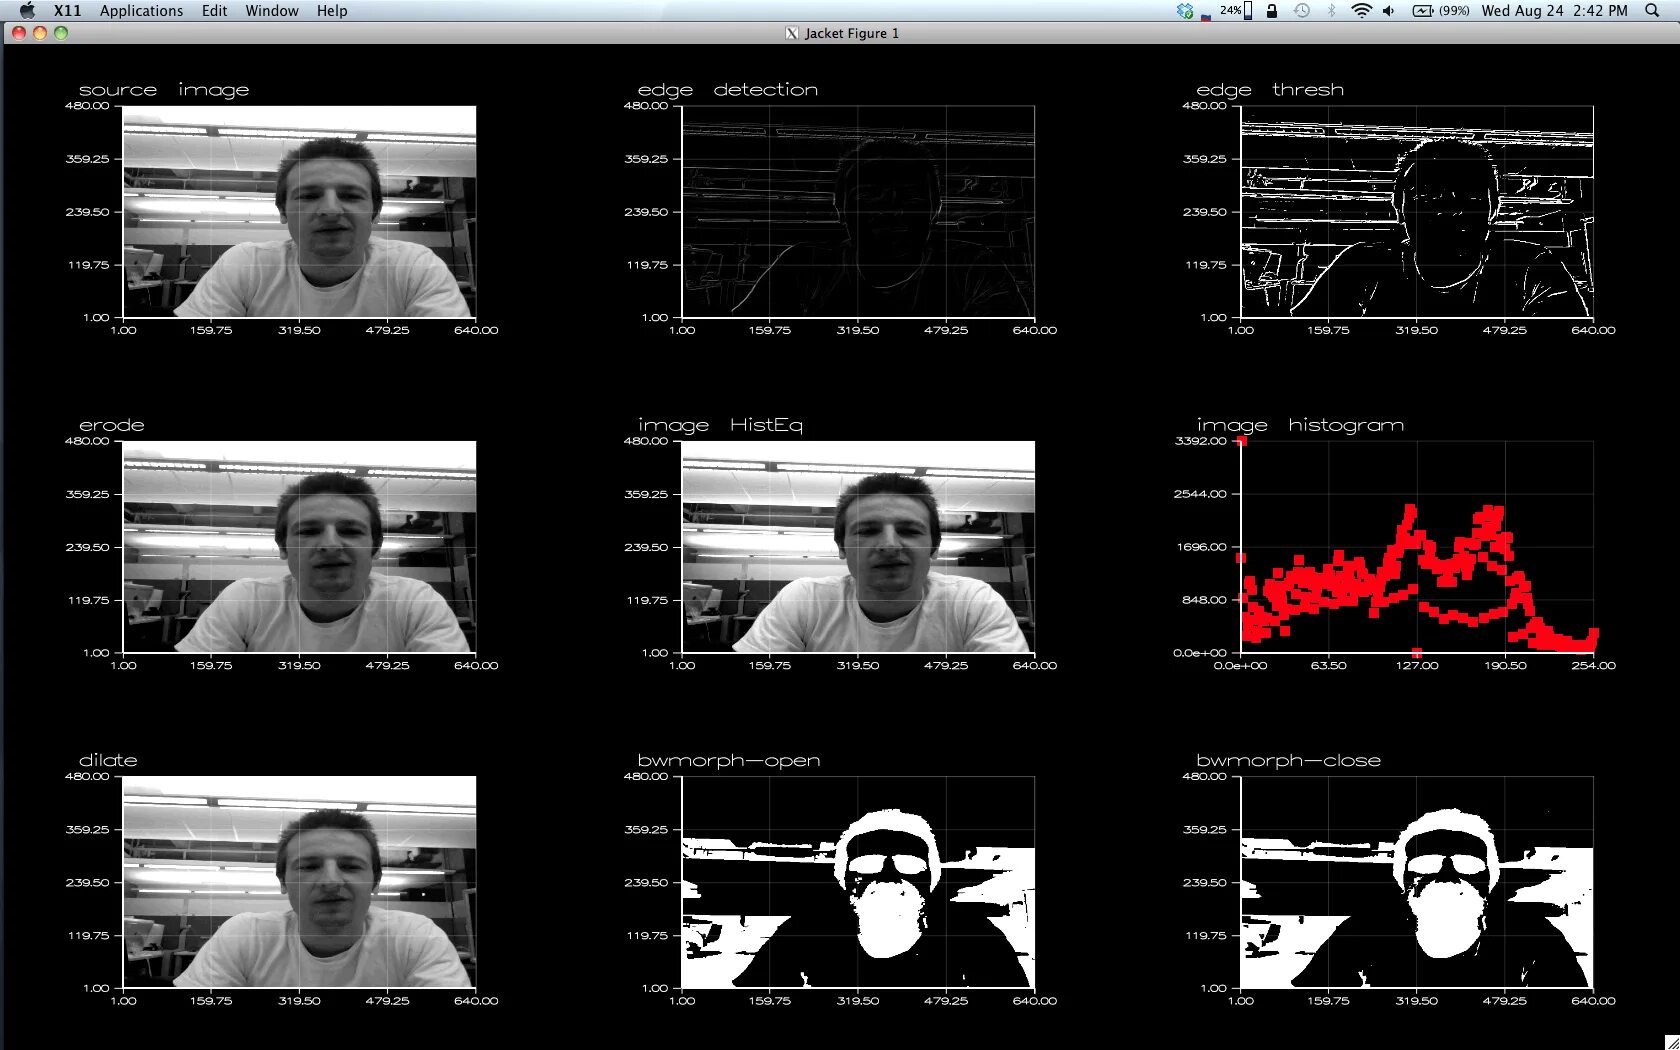The image size is (1680, 1050).
Task: Click the dilate image plot
Action: coord(299,882)
